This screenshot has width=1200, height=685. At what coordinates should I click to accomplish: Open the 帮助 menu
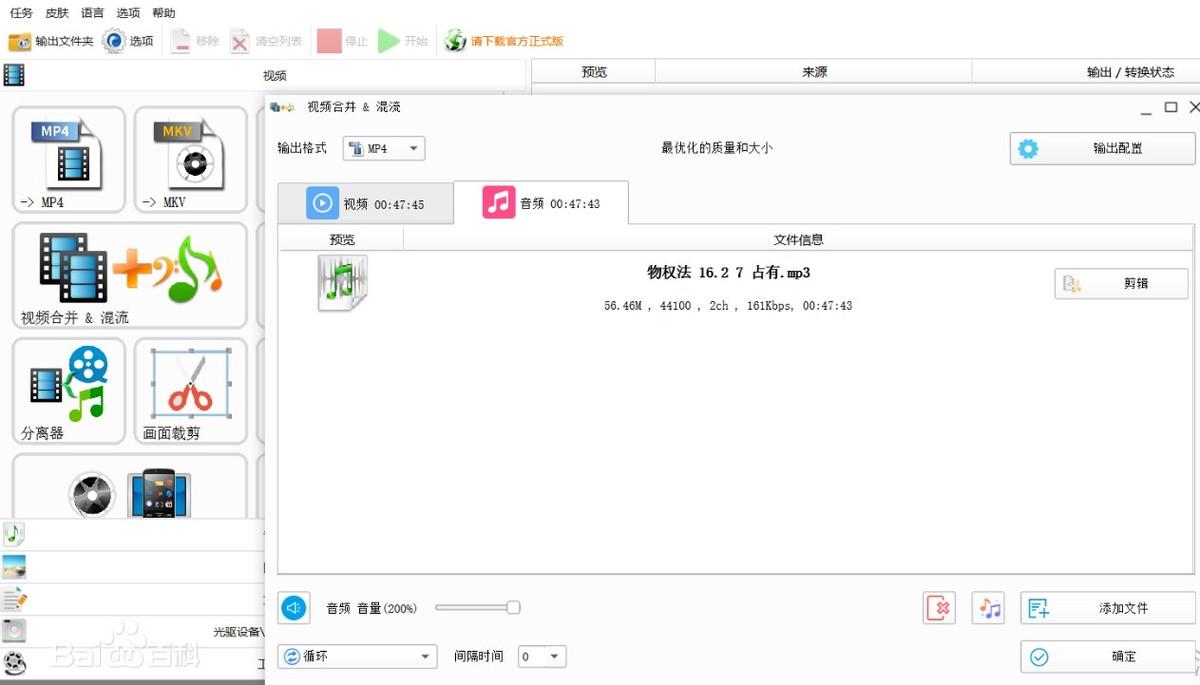point(163,13)
